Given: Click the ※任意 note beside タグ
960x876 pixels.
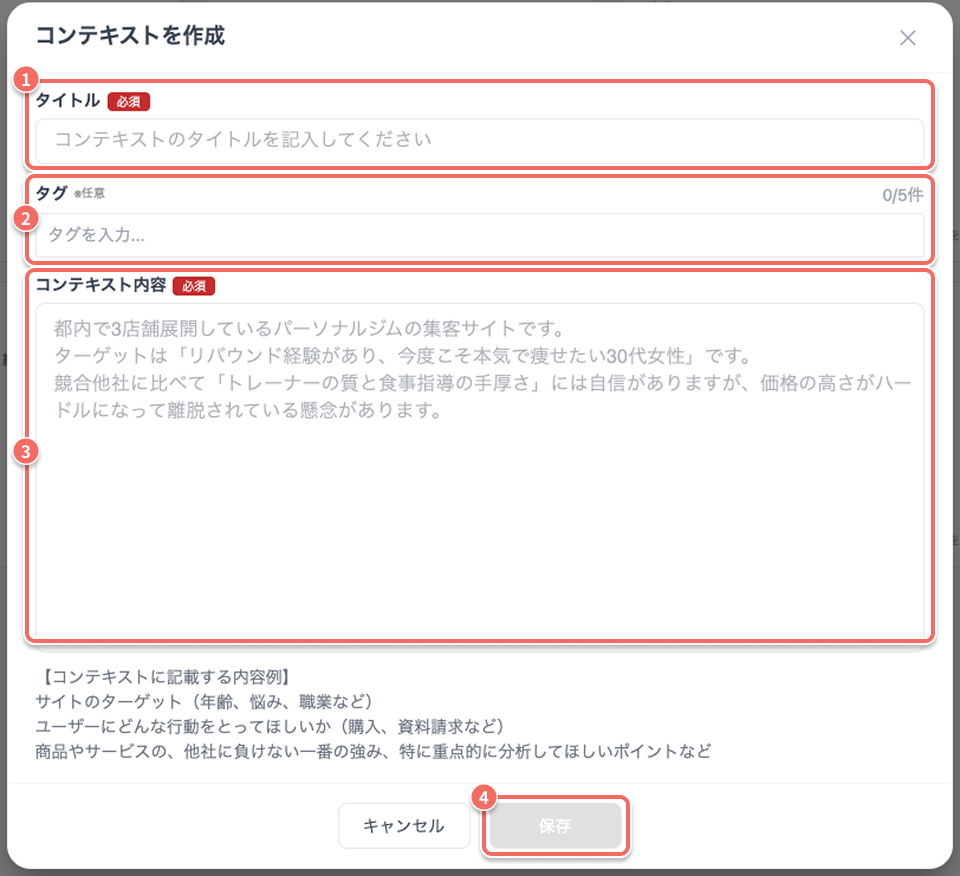Looking at the screenshot, I should pos(89,193).
